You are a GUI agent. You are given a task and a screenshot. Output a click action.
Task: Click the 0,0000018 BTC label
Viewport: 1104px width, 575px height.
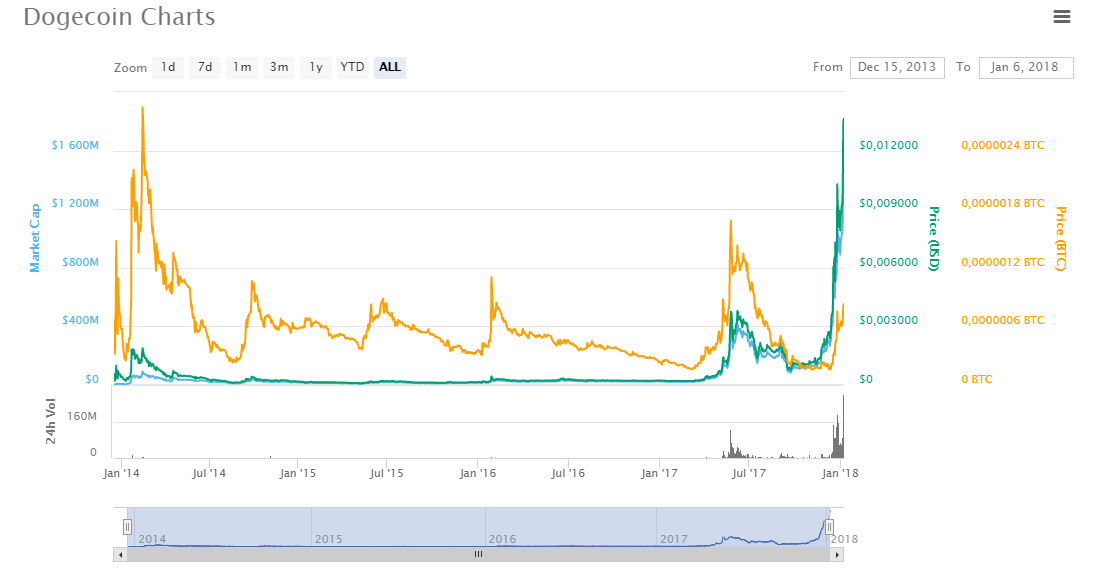[1003, 203]
